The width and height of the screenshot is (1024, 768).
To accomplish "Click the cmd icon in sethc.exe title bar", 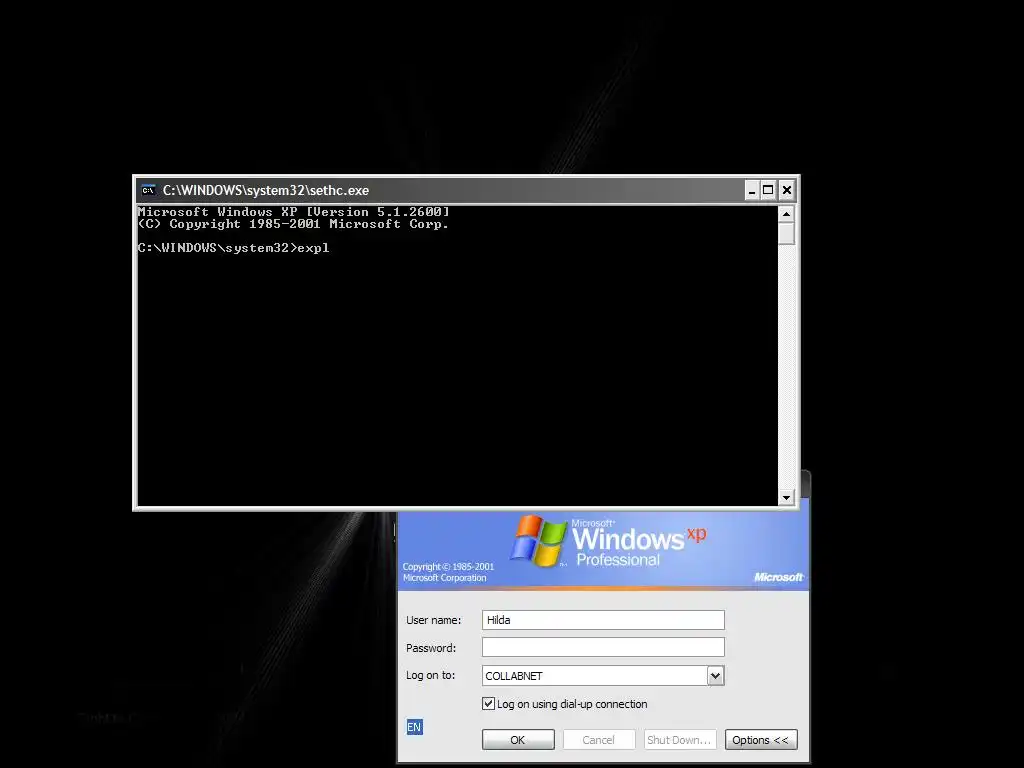I will coord(149,190).
